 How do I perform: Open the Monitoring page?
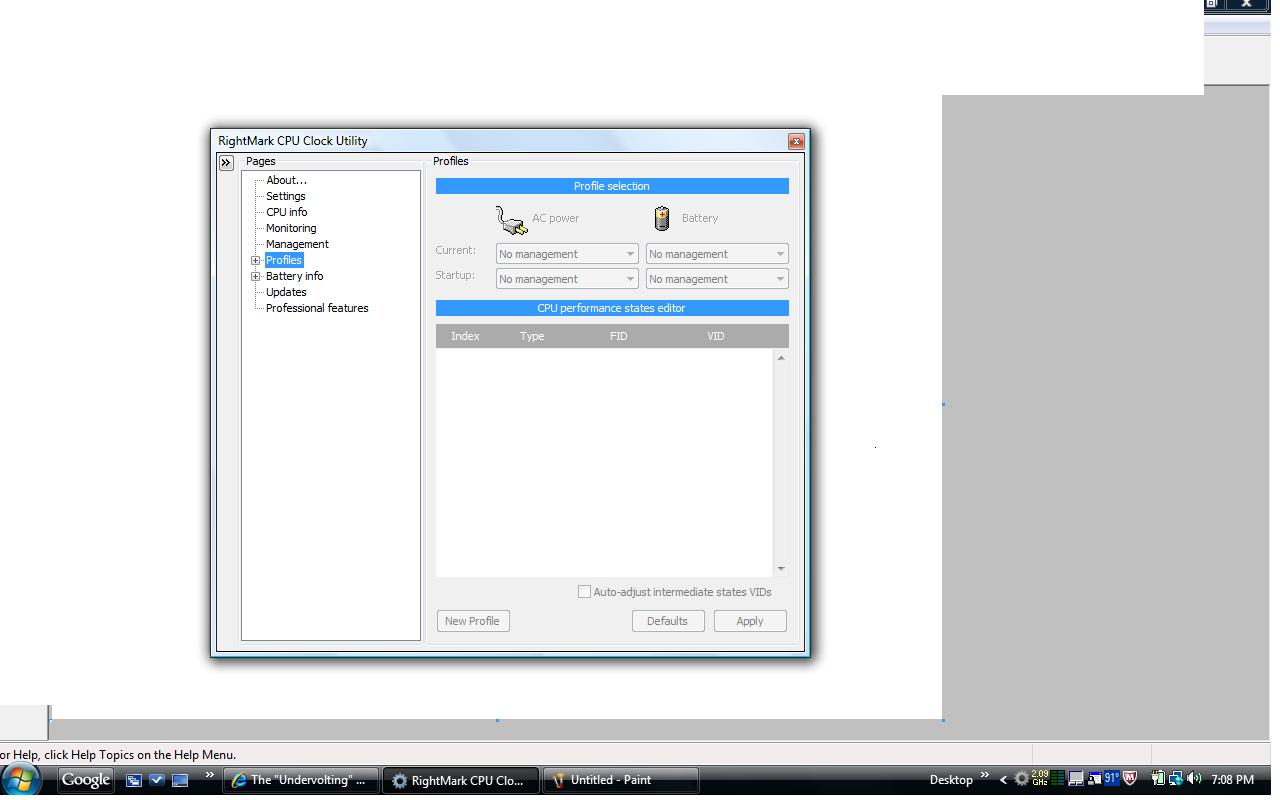(x=291, y=228)
